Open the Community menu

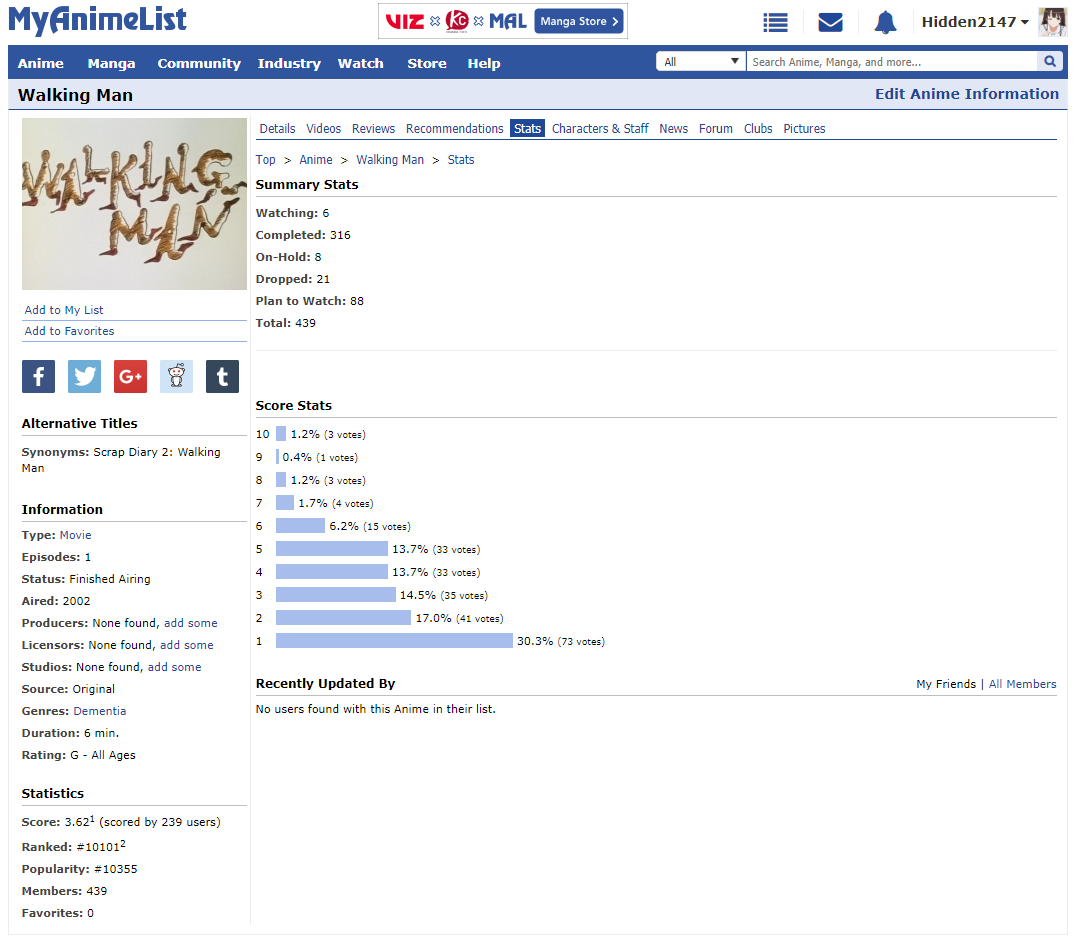(199, 63)
